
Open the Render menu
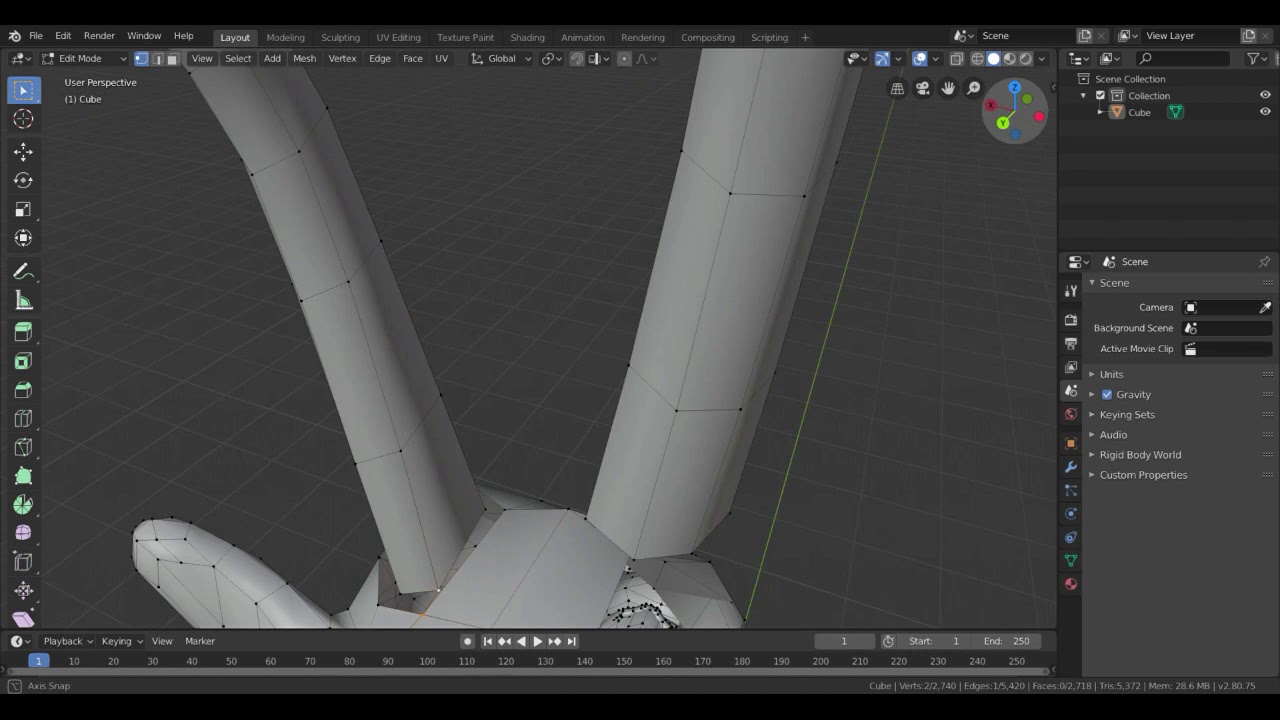pos(99,36)
